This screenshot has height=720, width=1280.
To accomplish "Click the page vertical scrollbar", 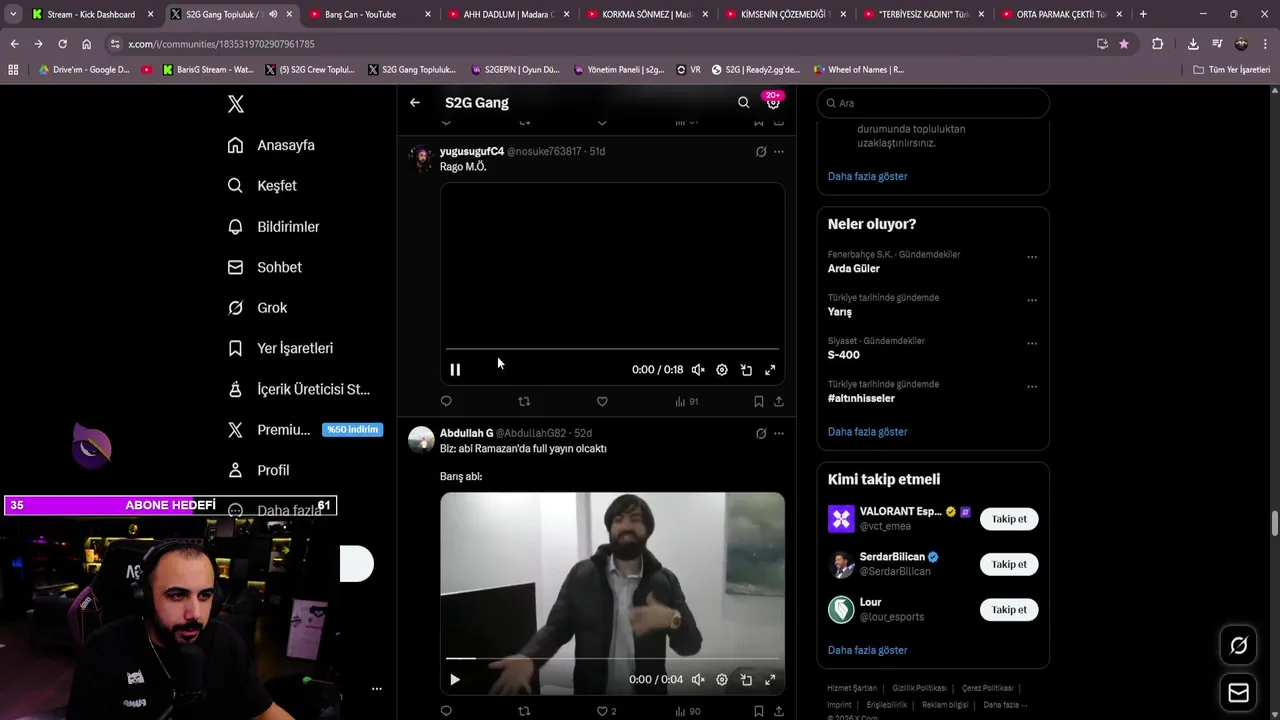I will tap(1275, 523).
